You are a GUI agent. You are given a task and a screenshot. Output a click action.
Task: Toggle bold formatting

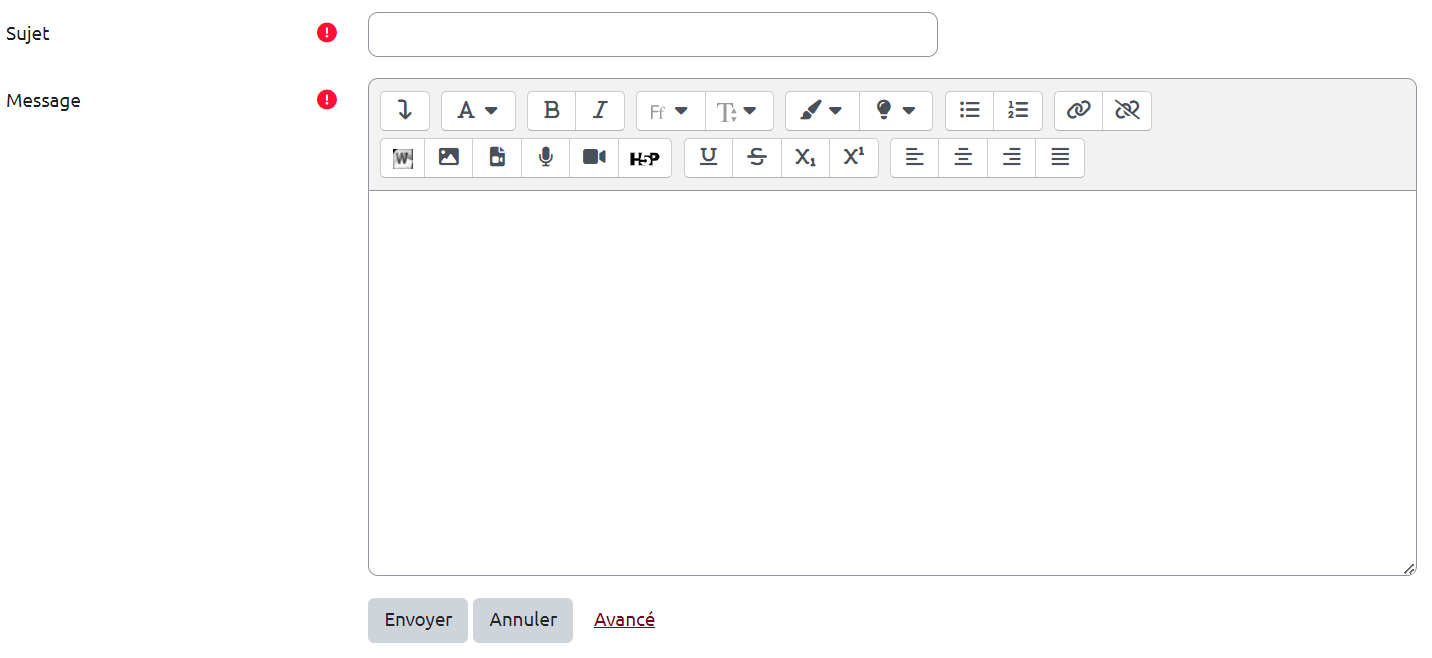click(x=551, y=111)
